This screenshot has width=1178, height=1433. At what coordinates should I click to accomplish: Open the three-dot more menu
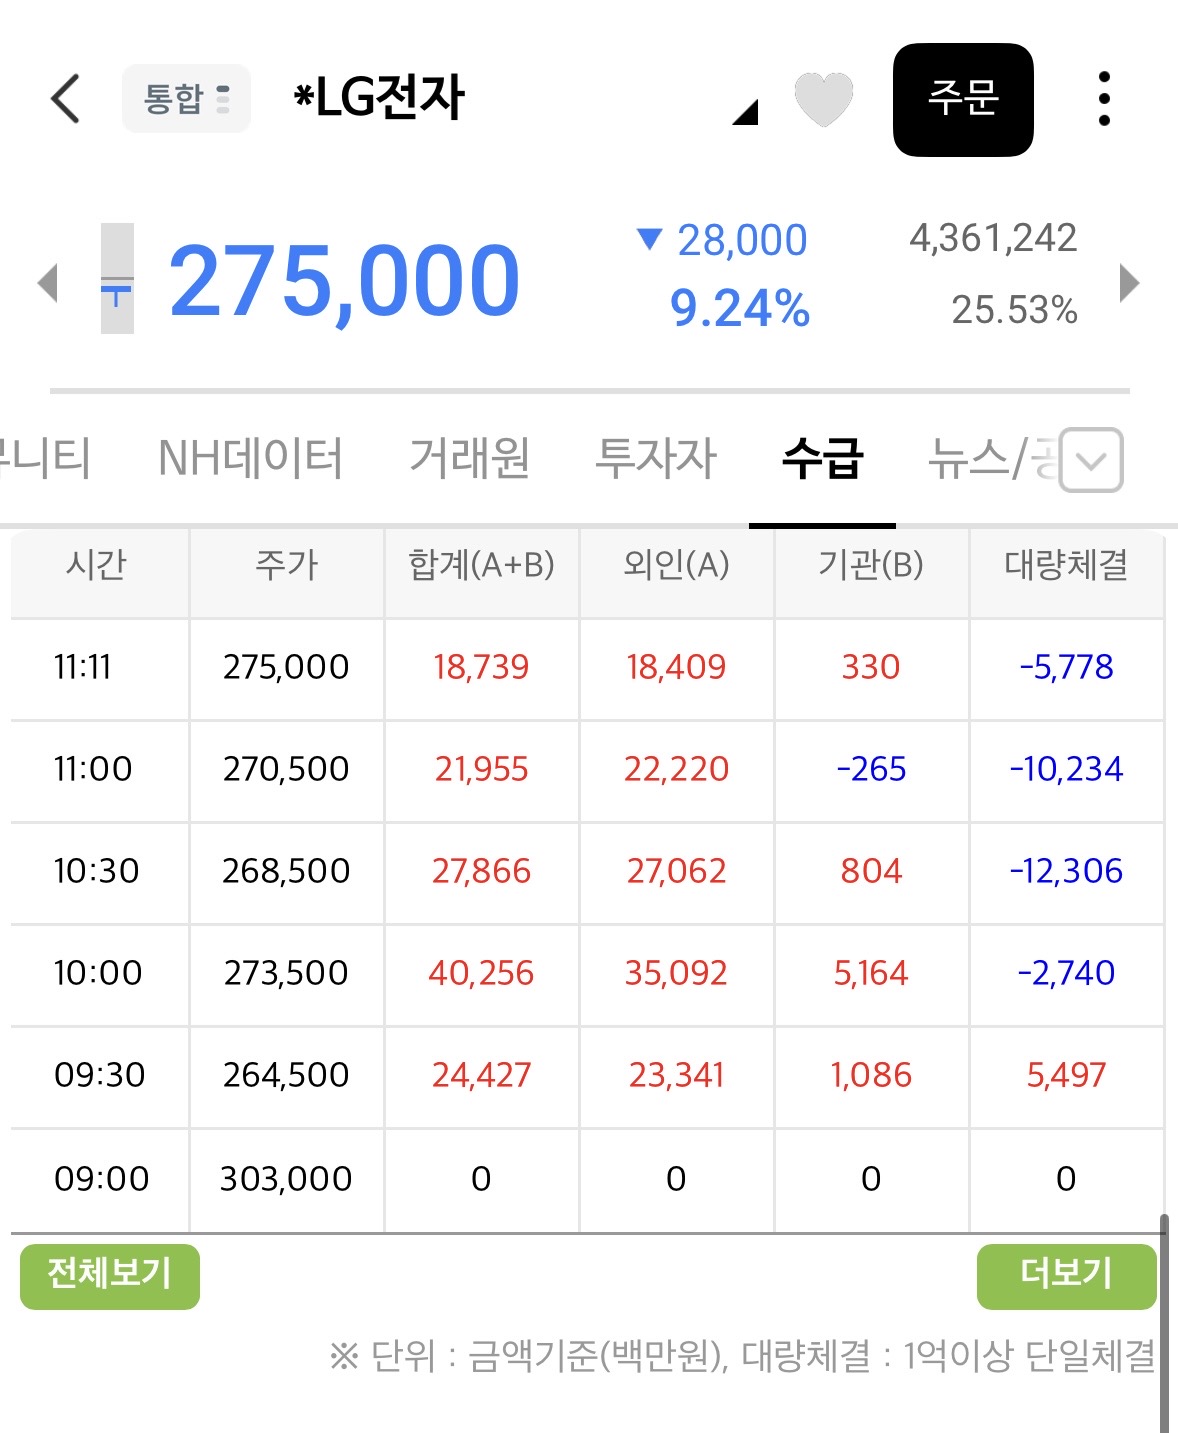(1104, 99)
